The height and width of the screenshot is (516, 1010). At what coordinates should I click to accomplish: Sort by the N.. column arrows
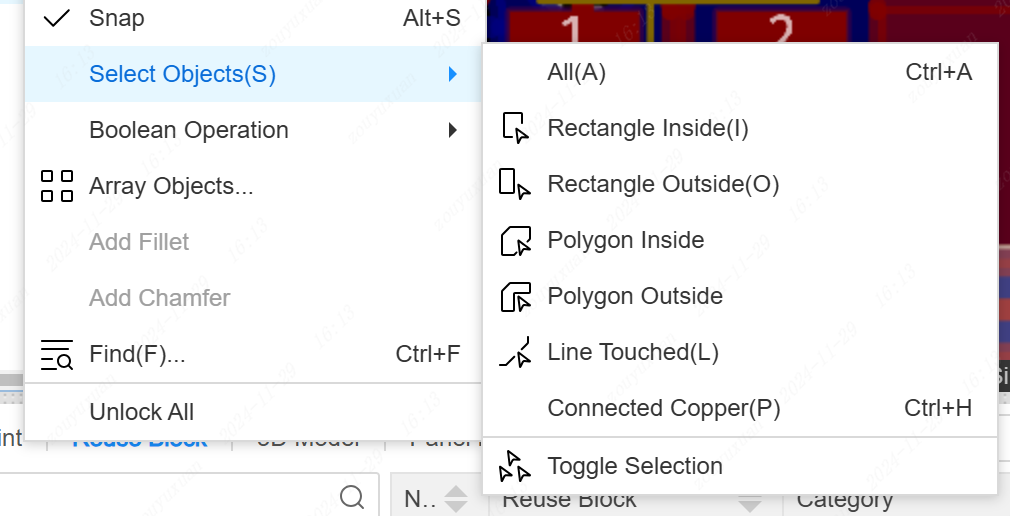pos(455,499)
